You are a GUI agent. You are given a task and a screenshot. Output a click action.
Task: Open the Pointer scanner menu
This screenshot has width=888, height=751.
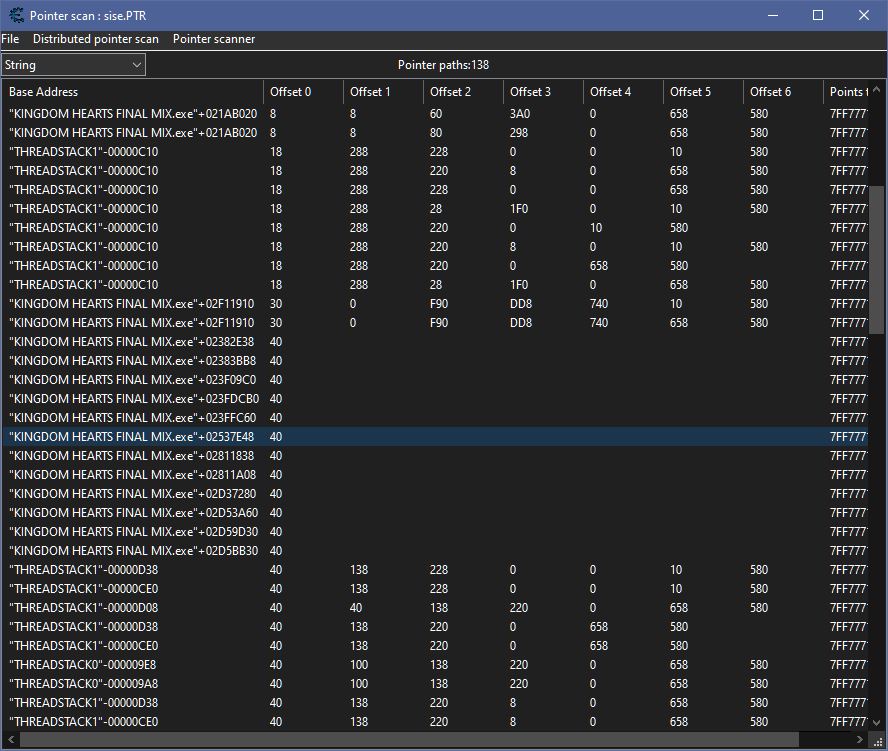[x=213, y=39]
